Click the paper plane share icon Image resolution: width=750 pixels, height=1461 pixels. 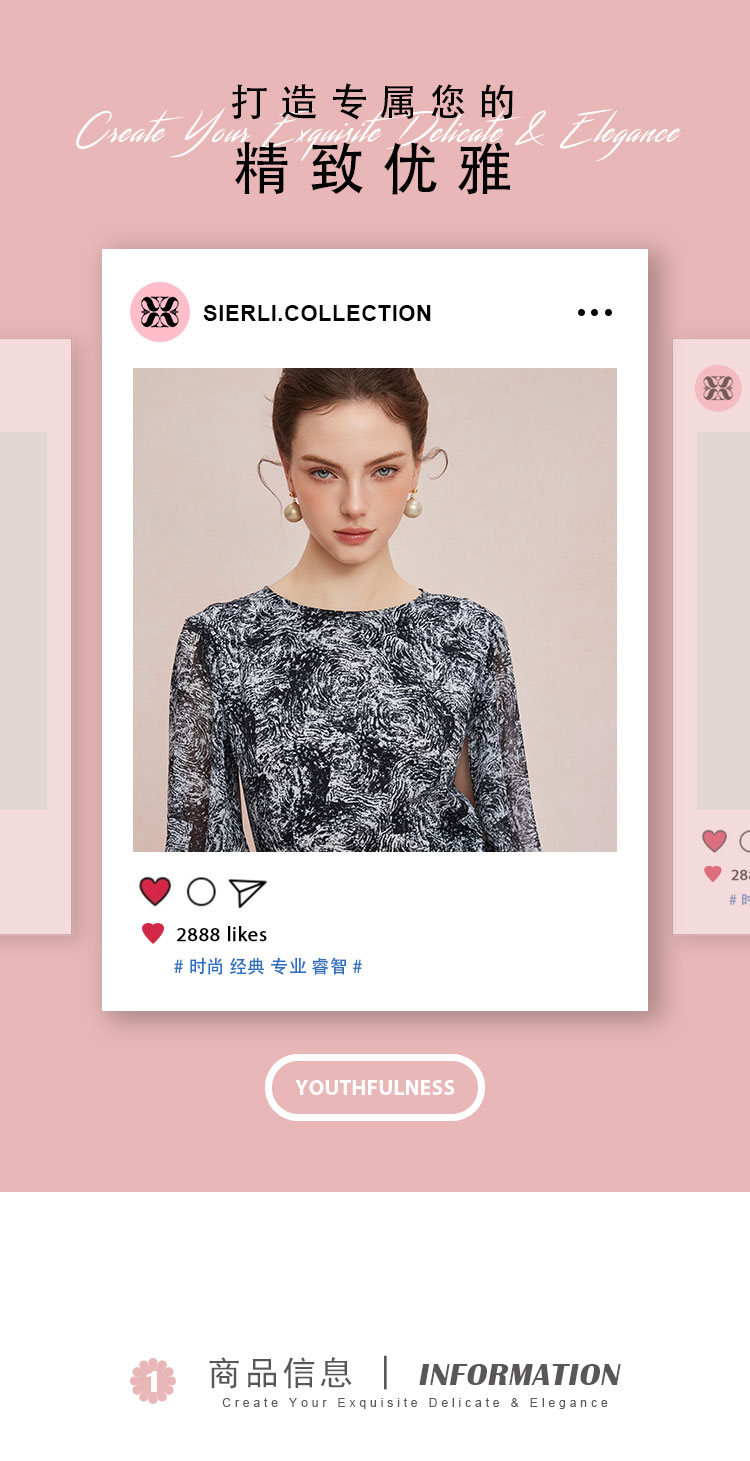point(247,892)
